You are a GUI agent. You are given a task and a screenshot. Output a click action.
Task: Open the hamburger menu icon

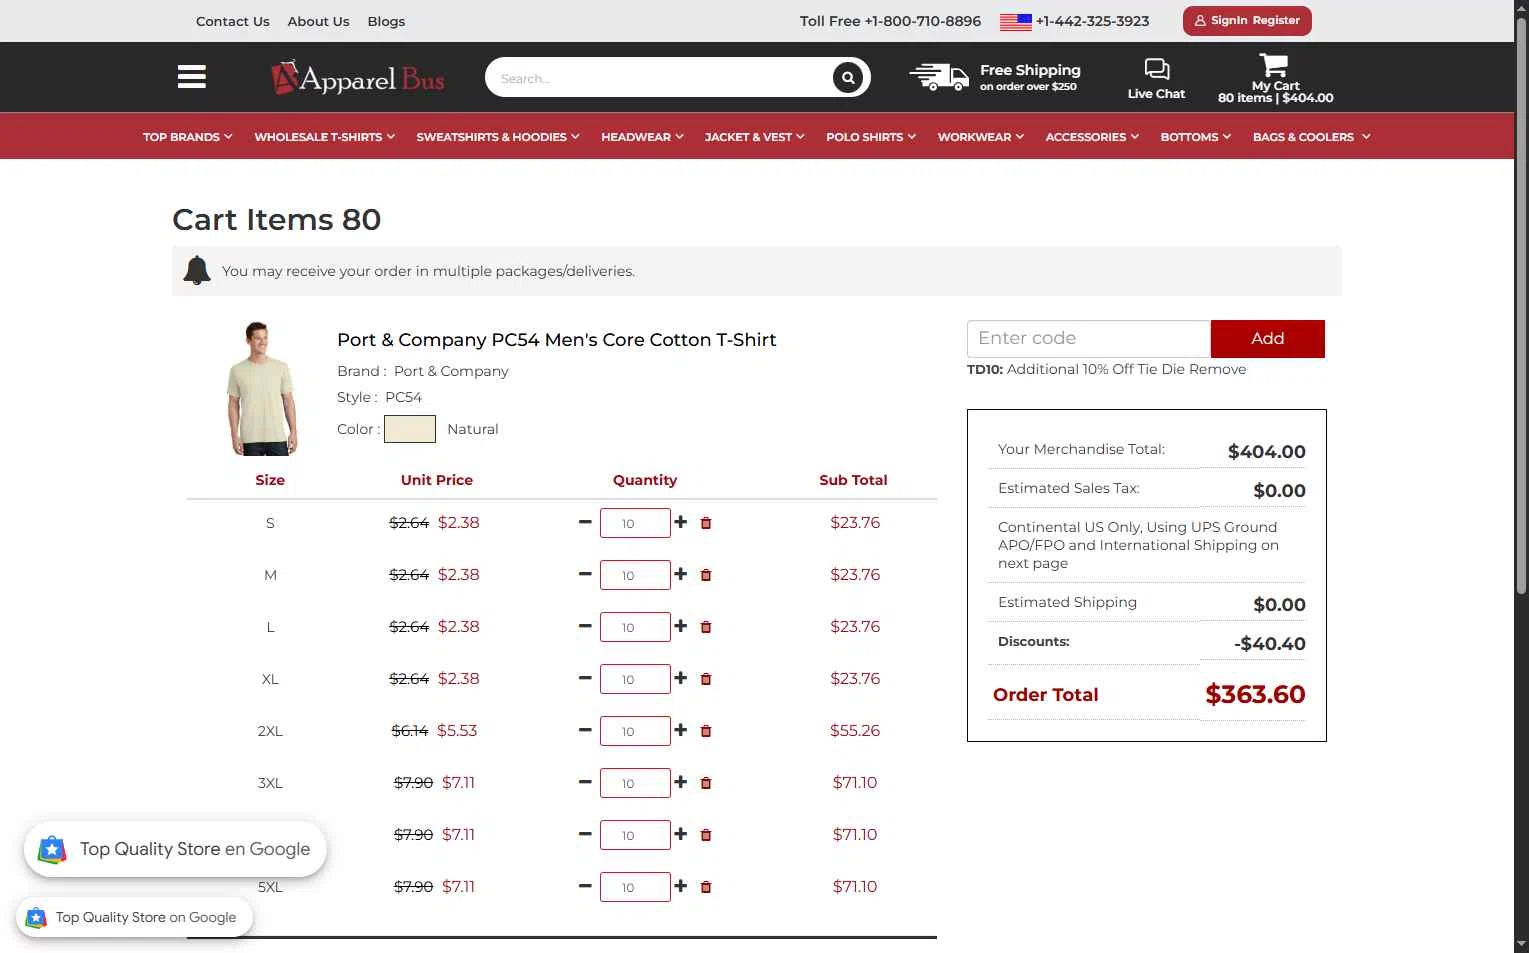tap(192, 77)
